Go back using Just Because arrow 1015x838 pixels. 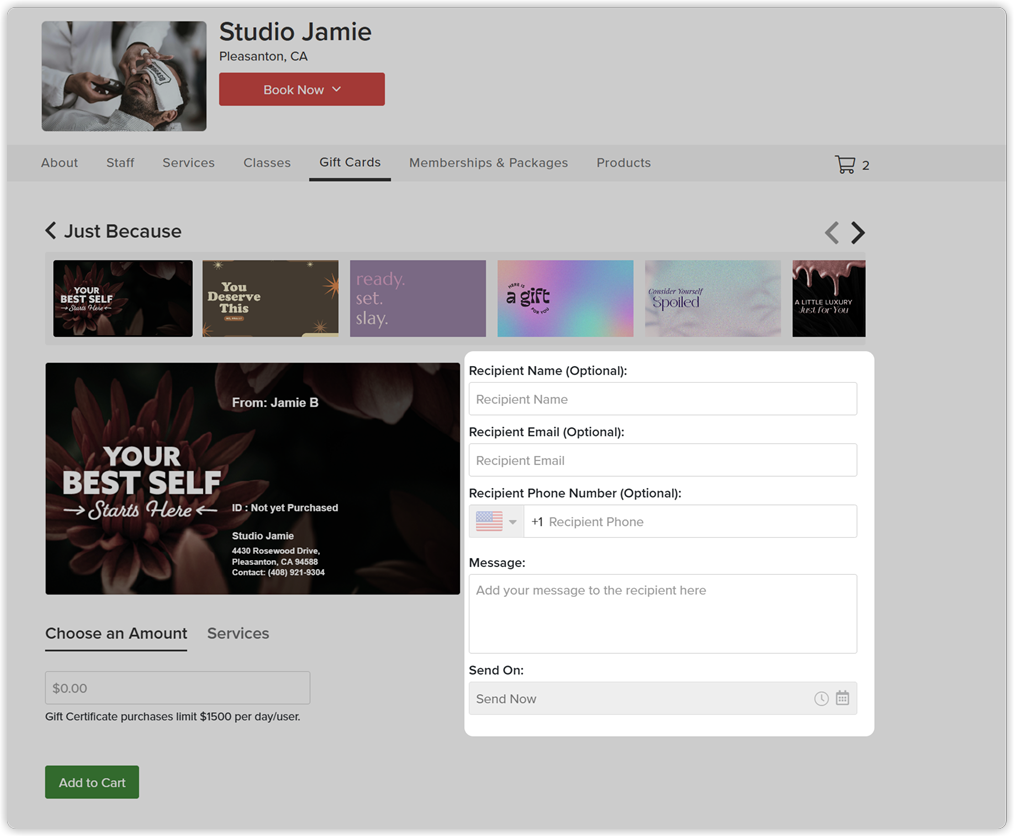50,230
